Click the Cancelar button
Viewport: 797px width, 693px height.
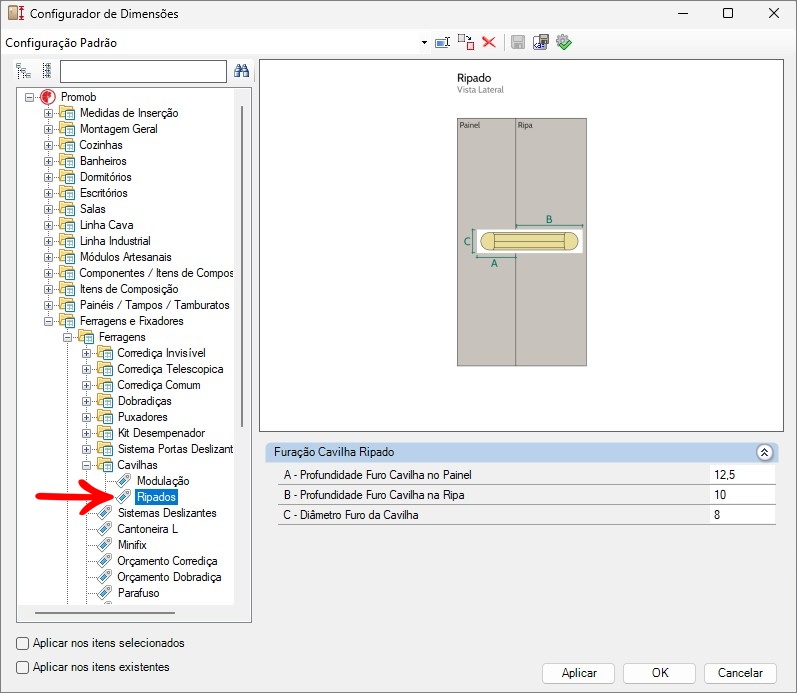(x=740, y=673)
